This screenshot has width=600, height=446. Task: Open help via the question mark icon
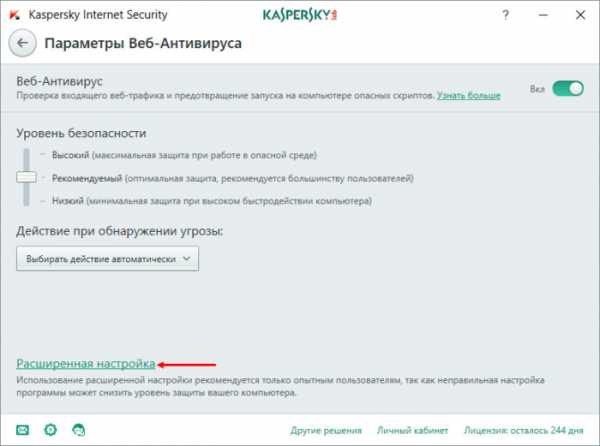[x=505, y=15]
